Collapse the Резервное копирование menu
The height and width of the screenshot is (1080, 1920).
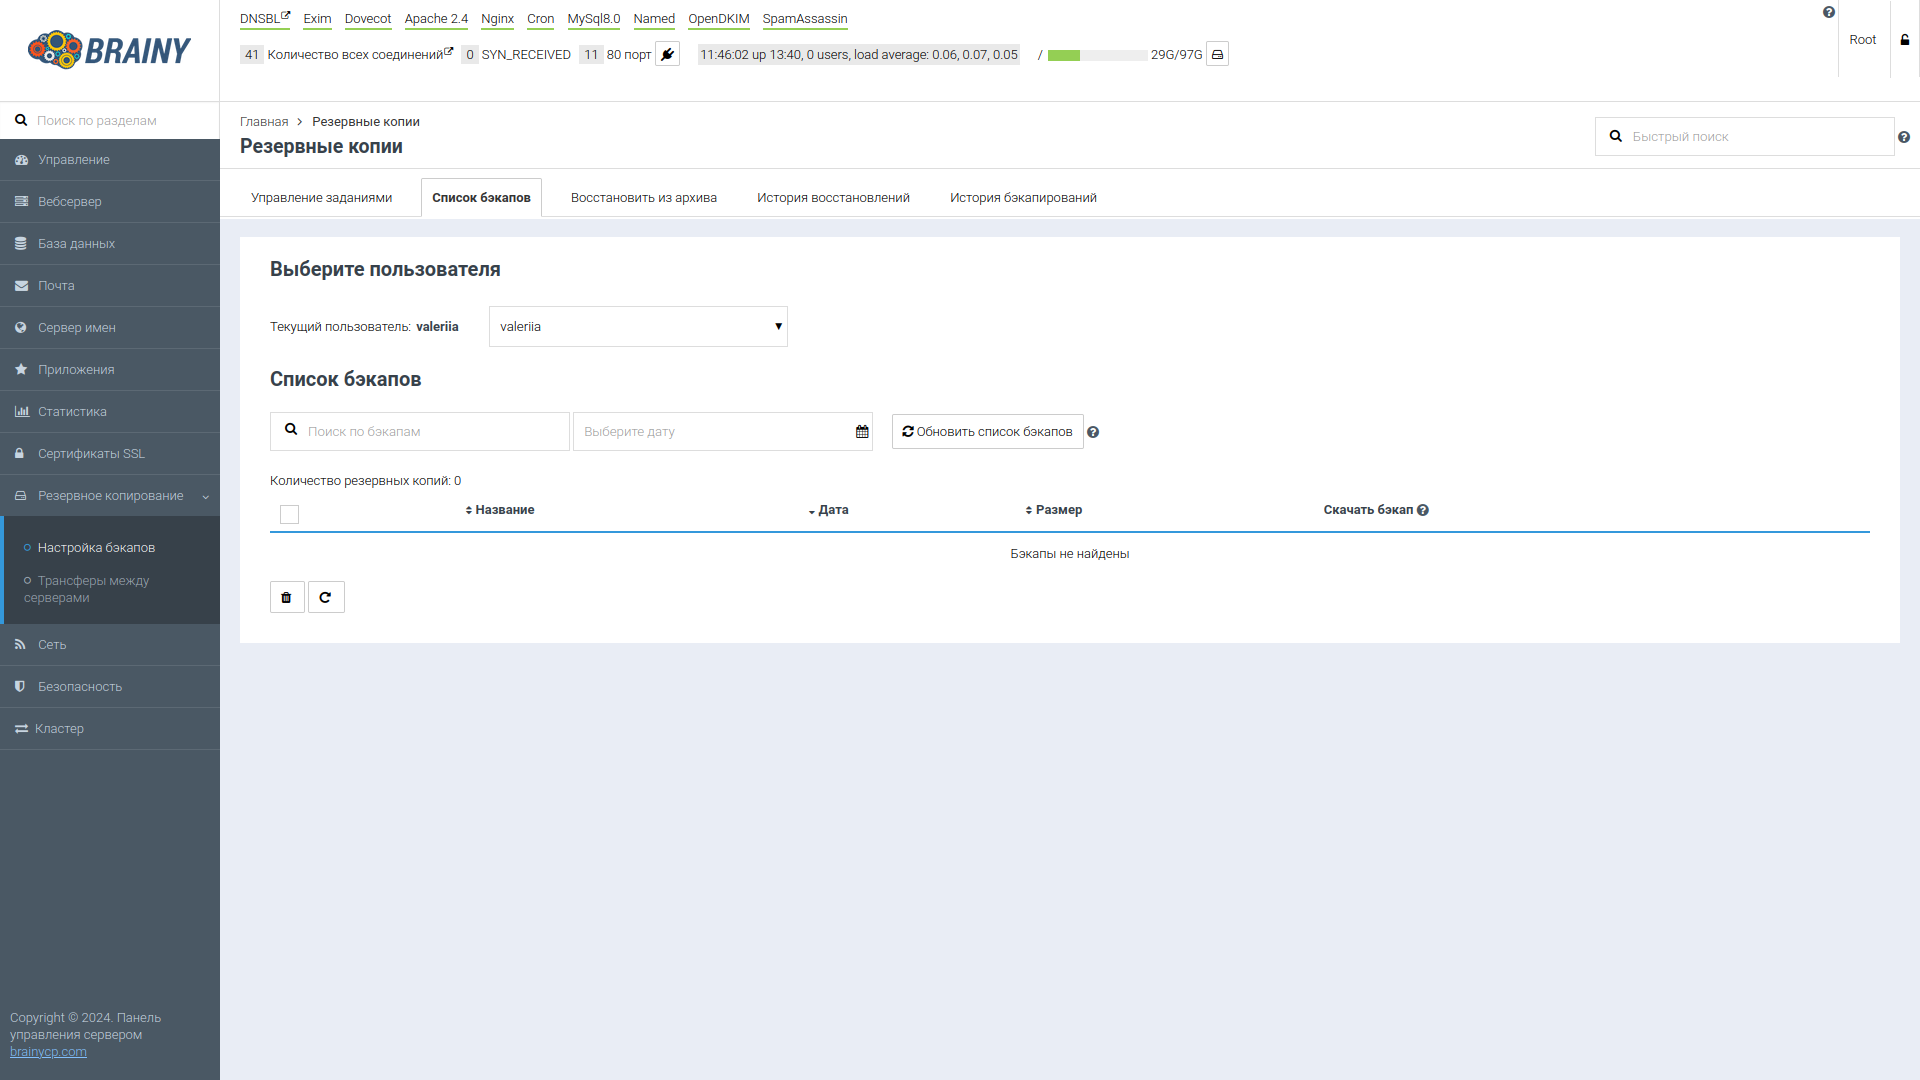(205, 496)
